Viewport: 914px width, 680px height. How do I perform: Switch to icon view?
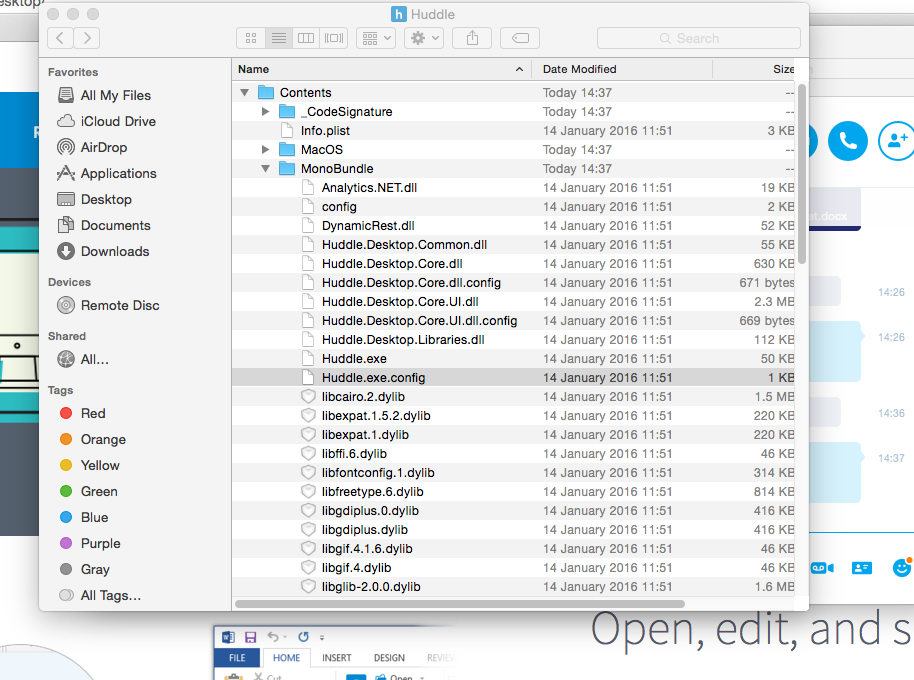(x=251, y=38)
